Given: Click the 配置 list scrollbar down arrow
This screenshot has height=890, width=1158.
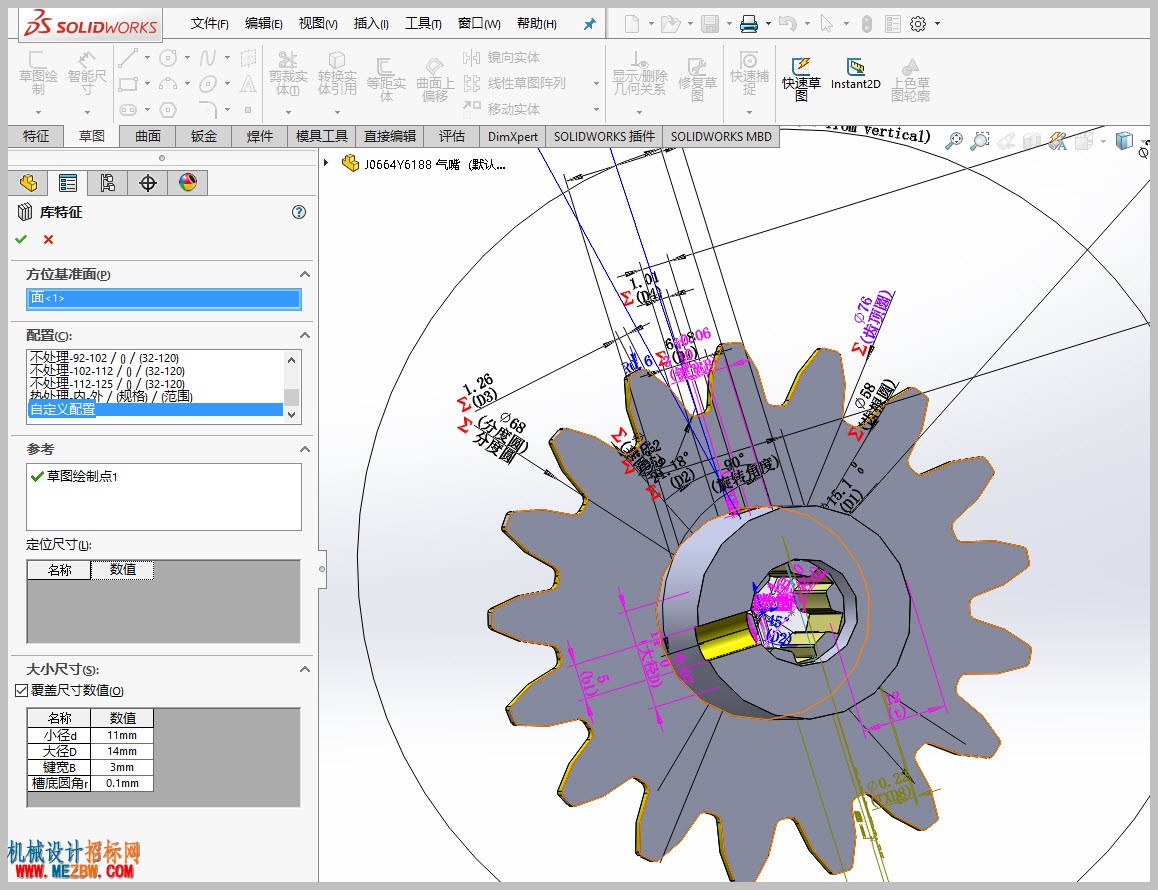Looking at the screenshot, I should click(292, 415).
